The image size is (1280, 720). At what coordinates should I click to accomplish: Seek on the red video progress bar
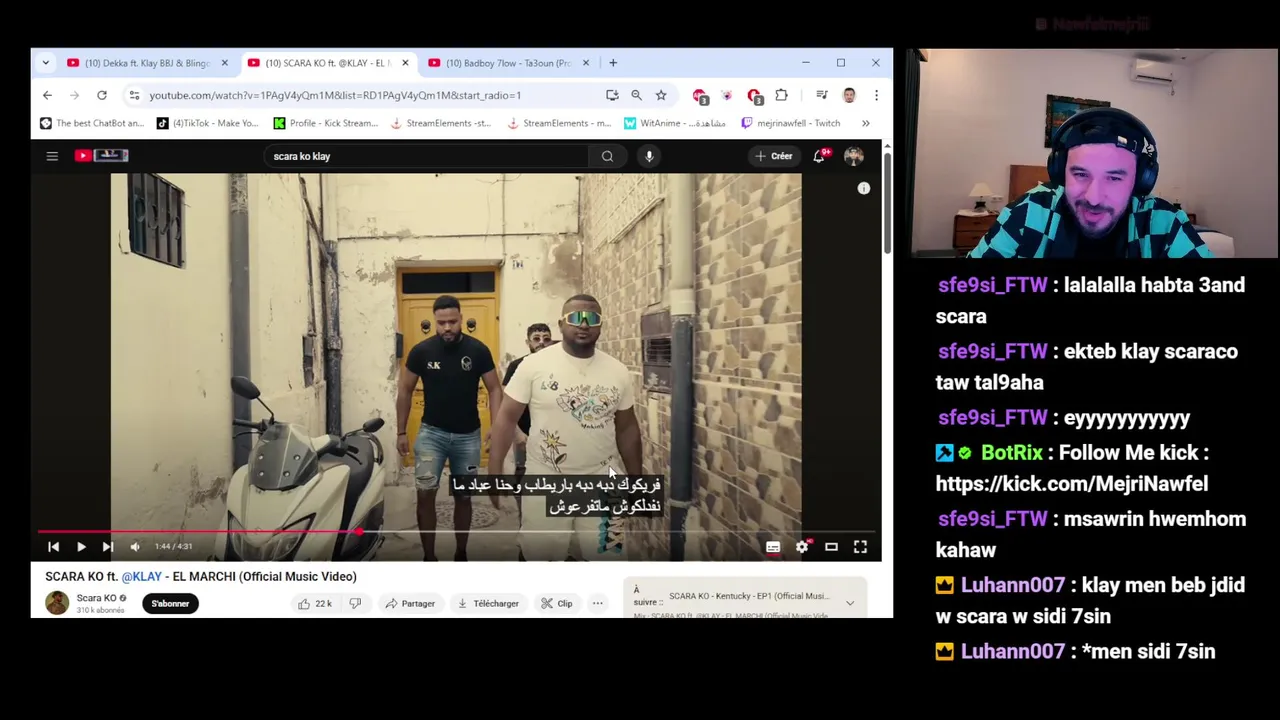click(x=457, y=532)
